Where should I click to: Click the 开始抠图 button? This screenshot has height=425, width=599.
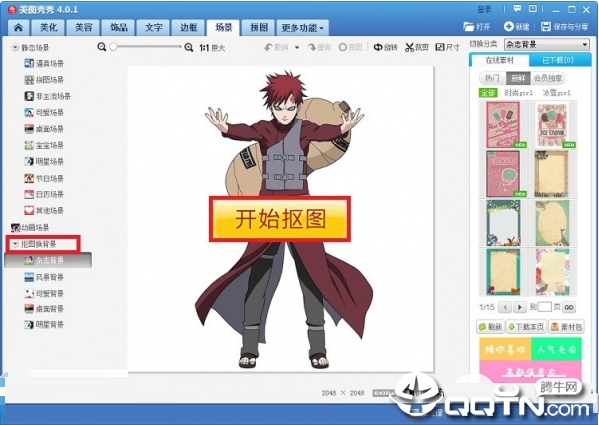280,219
